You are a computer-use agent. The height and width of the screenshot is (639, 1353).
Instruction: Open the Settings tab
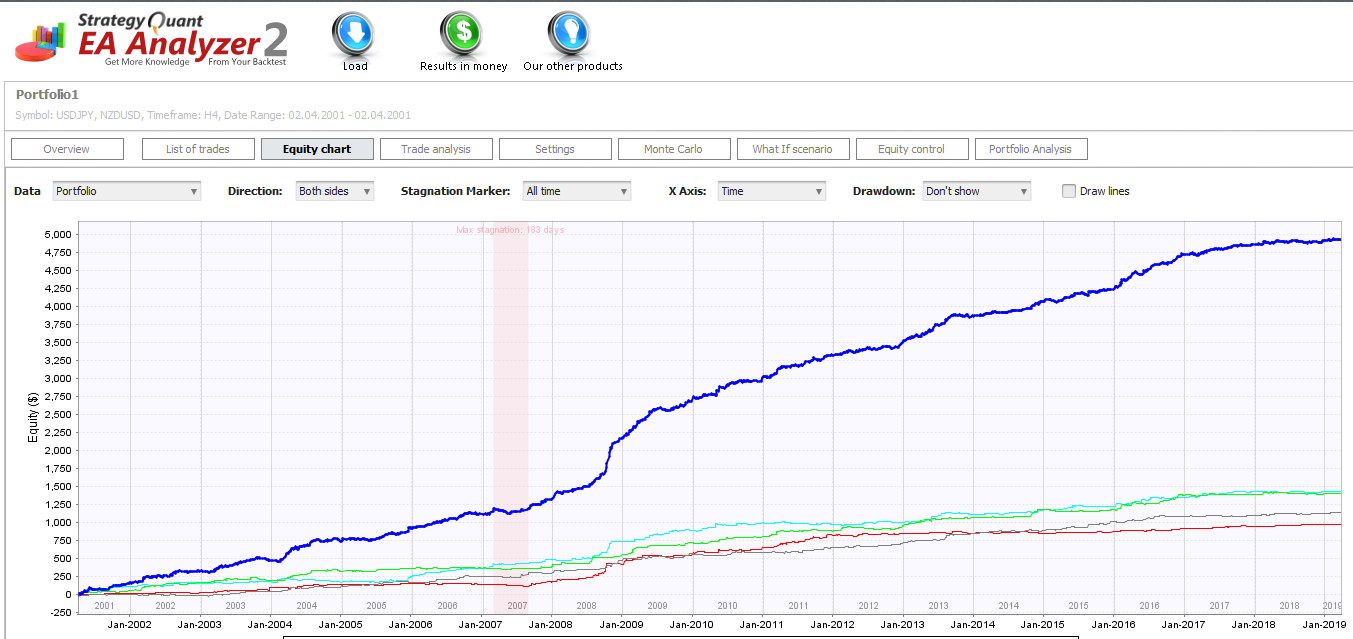point(555,149)
